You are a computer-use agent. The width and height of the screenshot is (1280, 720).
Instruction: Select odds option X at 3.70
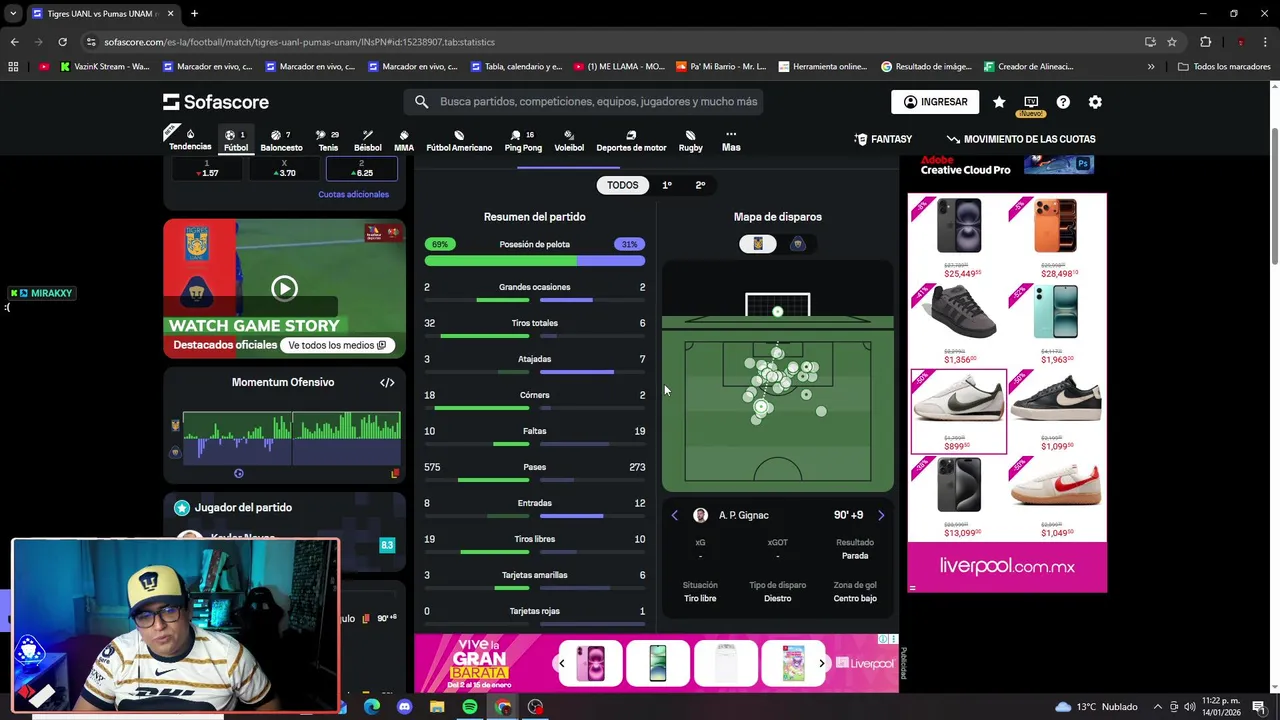(284, 168)
